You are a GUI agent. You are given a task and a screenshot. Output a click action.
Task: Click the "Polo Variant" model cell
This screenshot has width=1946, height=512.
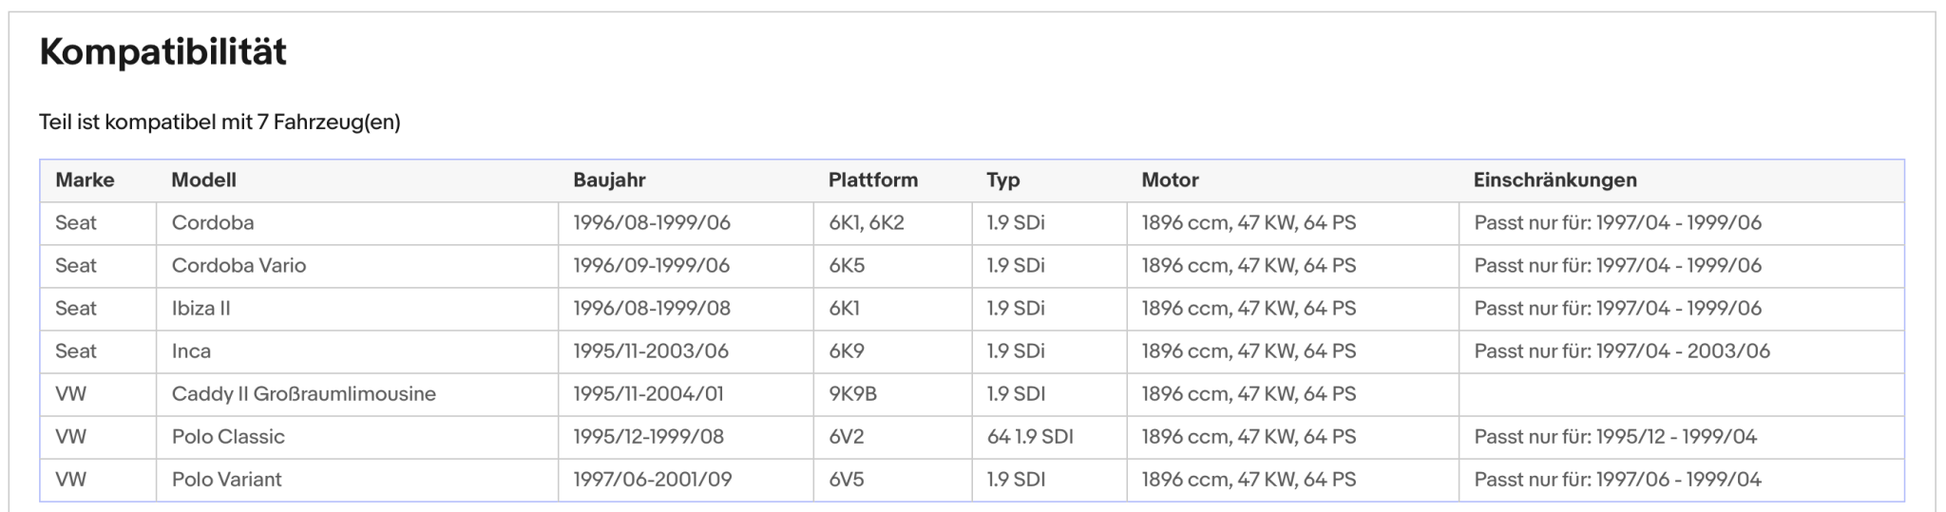pyautogui.click(x=227, y=480)
